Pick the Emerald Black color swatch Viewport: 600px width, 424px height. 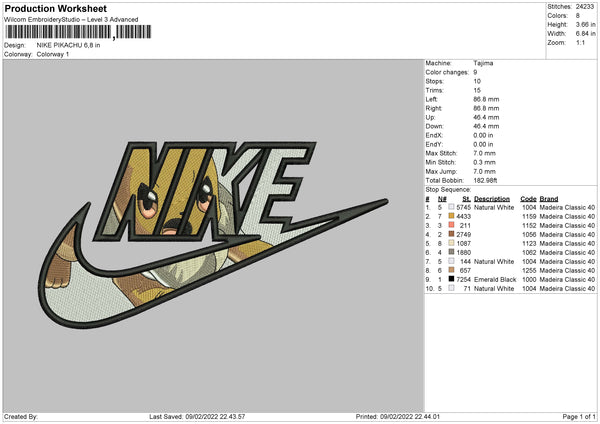click(452, 279)
